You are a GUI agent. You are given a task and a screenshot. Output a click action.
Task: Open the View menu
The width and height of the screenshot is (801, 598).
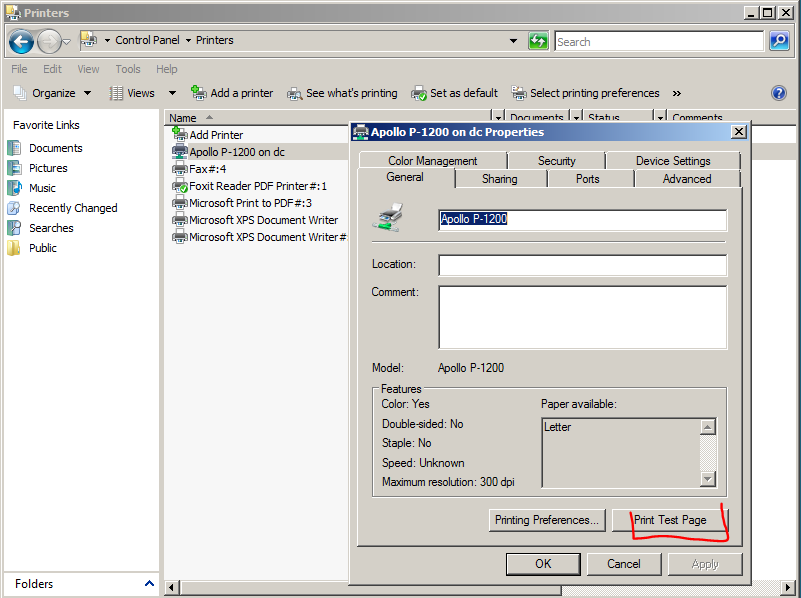(x=88, y=69)
